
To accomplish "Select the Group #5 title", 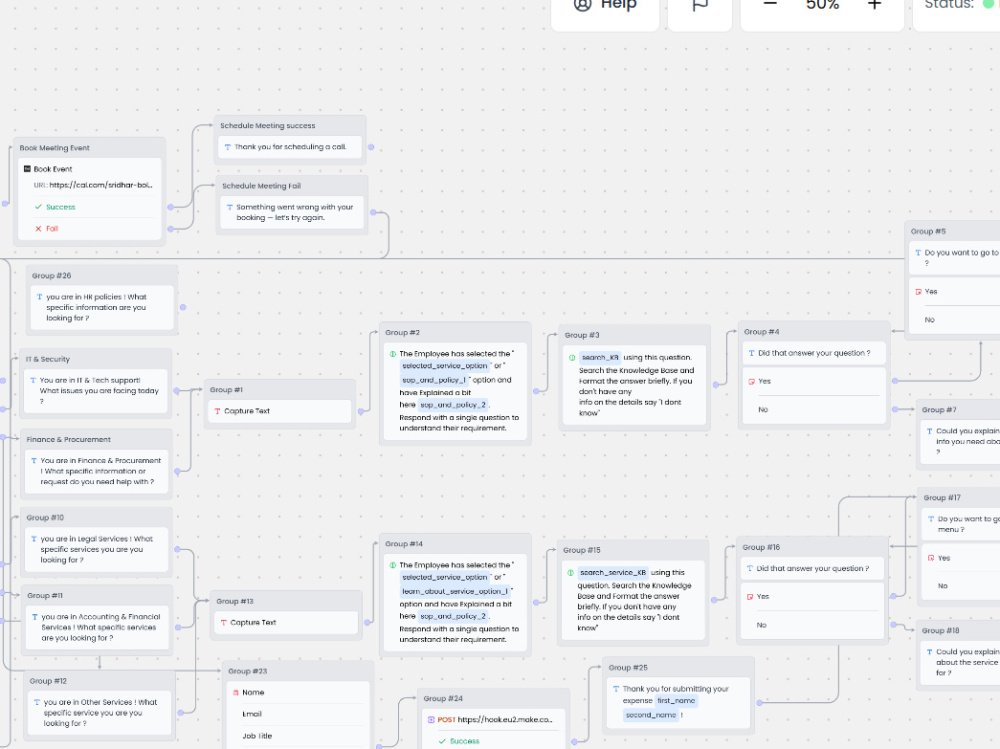I will coord(928,232).
